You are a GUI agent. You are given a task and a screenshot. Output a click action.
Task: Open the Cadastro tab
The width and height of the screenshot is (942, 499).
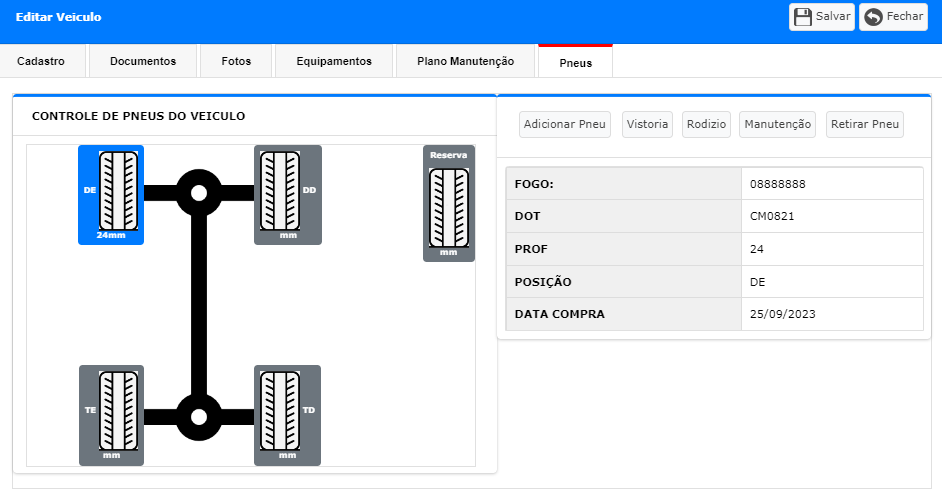41,61
